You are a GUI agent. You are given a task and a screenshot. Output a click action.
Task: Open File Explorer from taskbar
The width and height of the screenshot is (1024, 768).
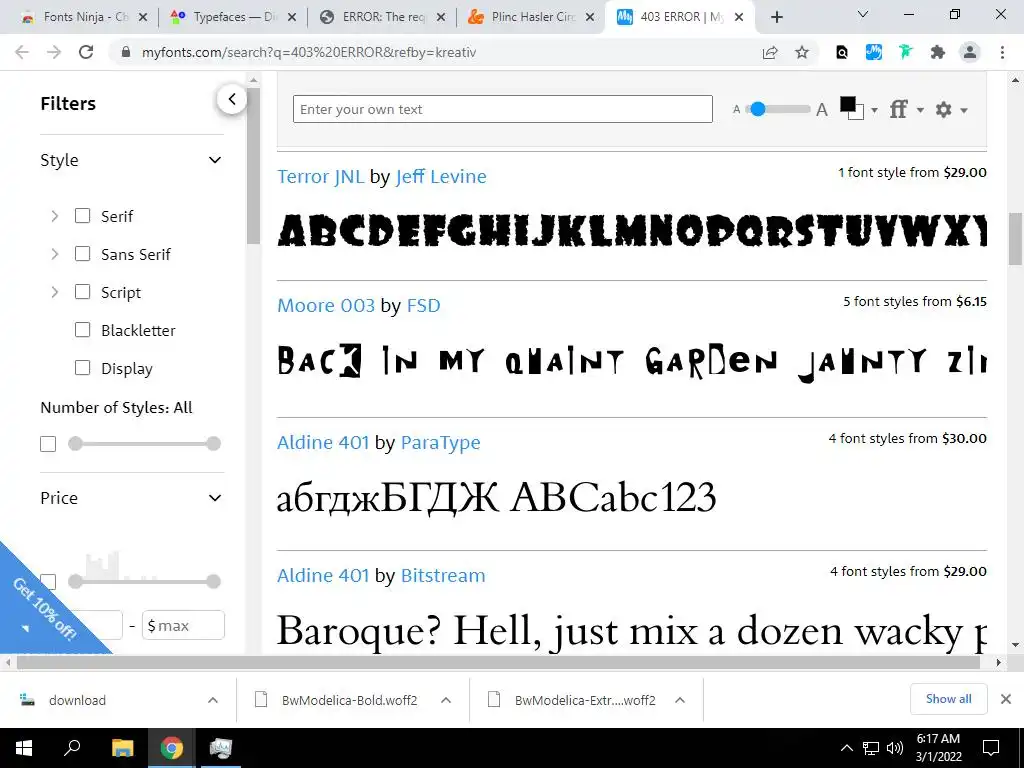(122, 748)
